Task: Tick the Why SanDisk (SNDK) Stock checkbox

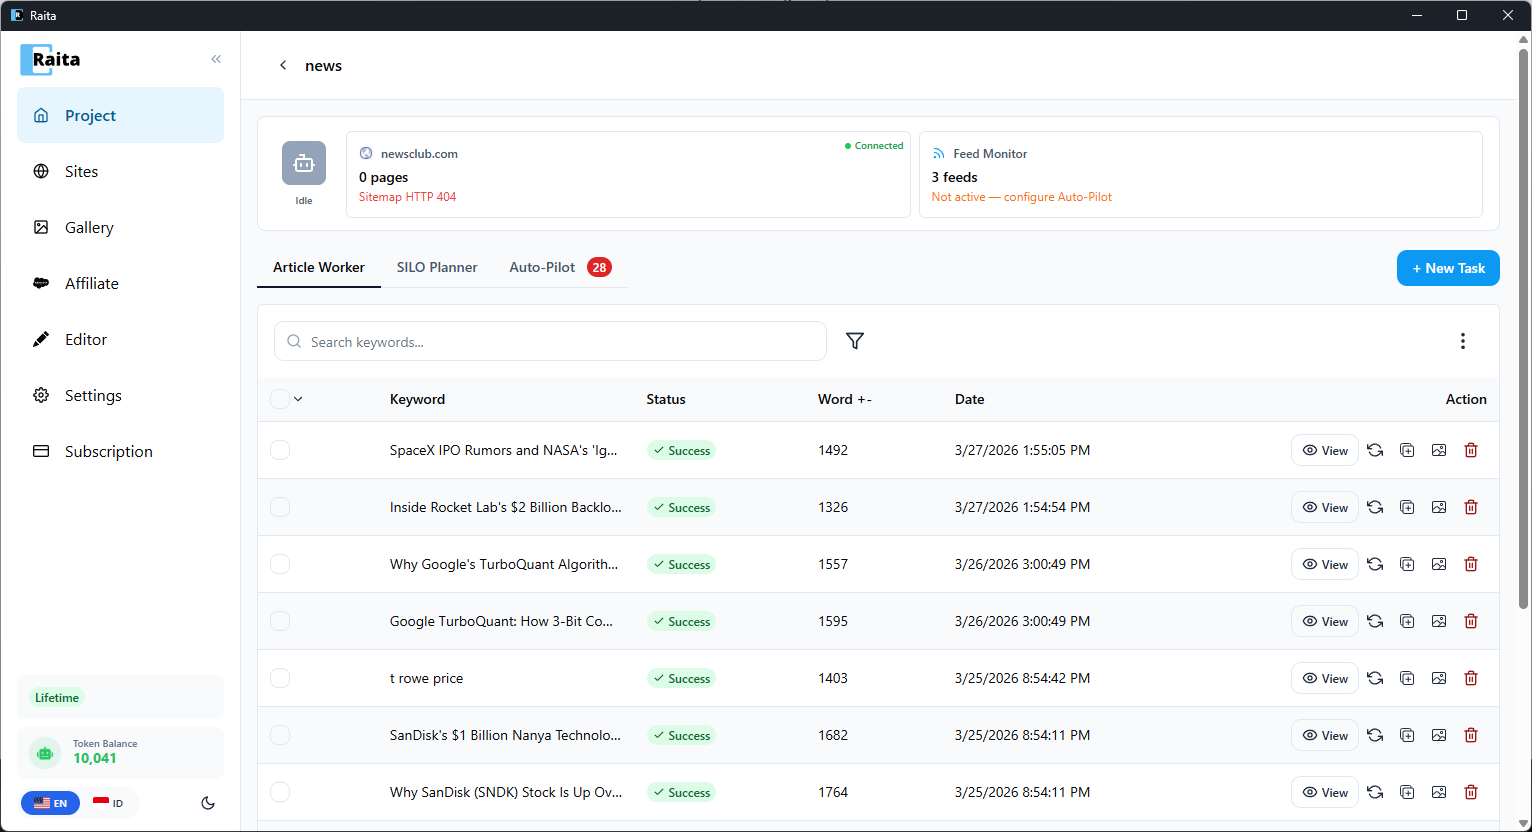Action: [280, 792]
